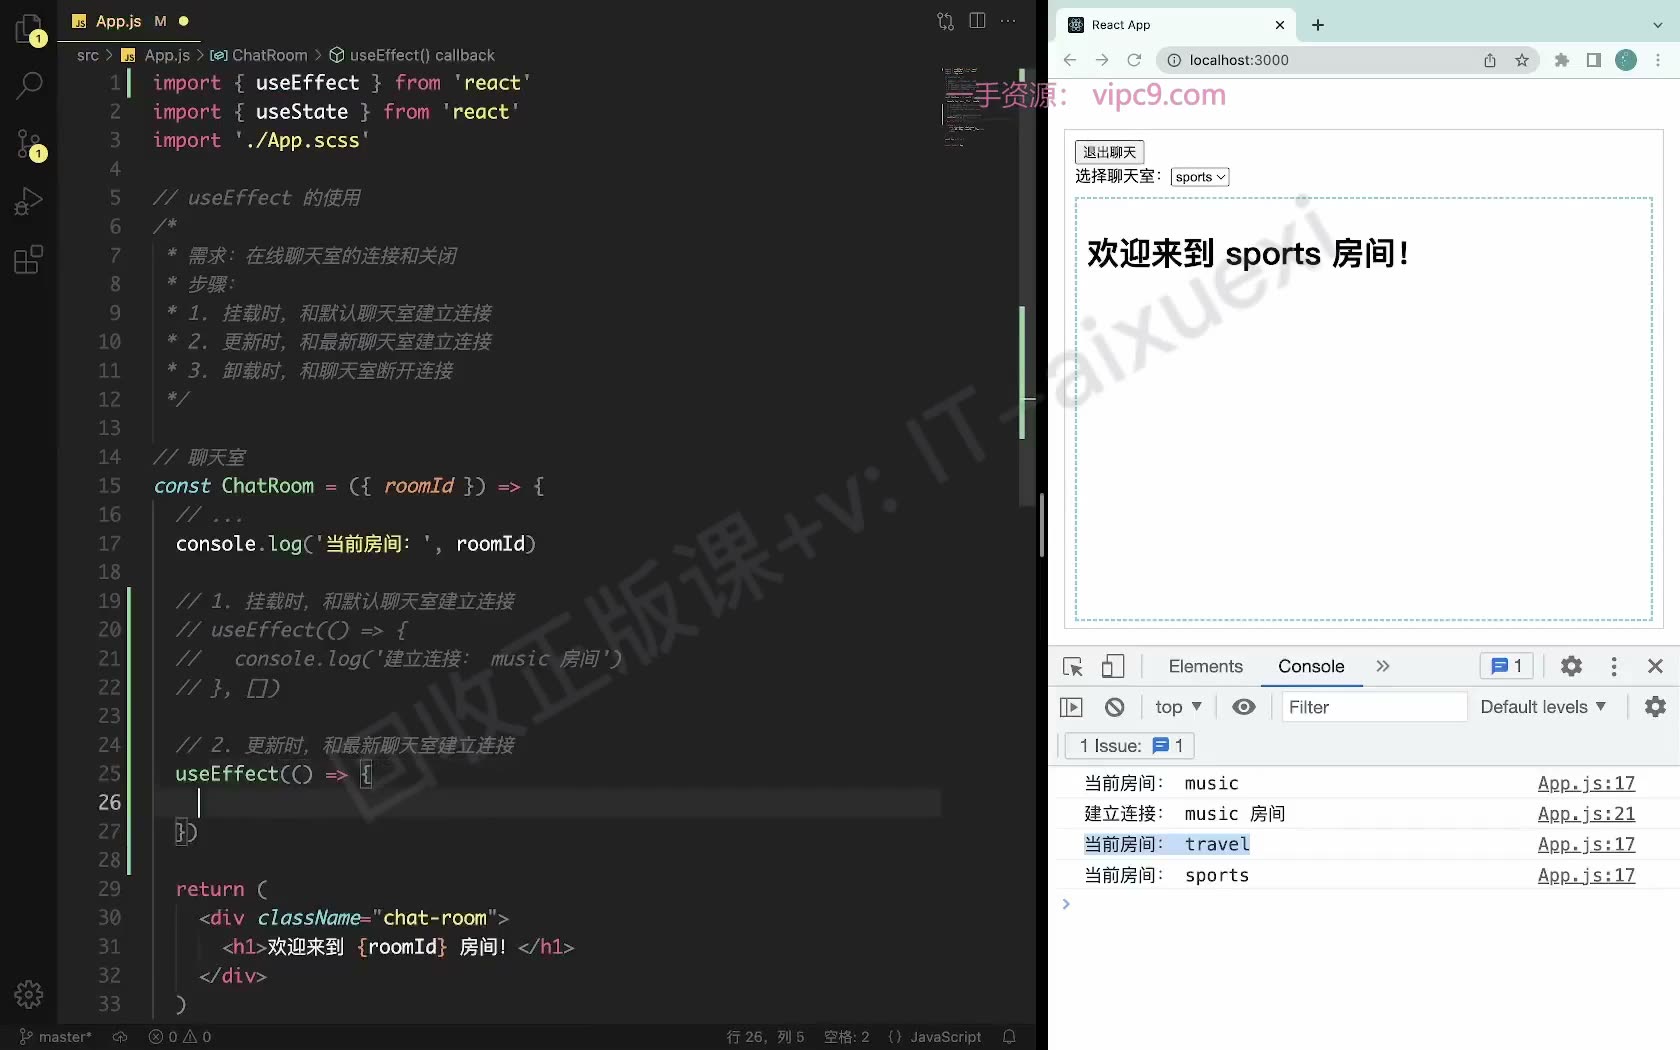This screenshot has height=1050, width=1680.
Task: Open the browser tab search chevron
Action: pyautogui.click(x=1658, y=25)
